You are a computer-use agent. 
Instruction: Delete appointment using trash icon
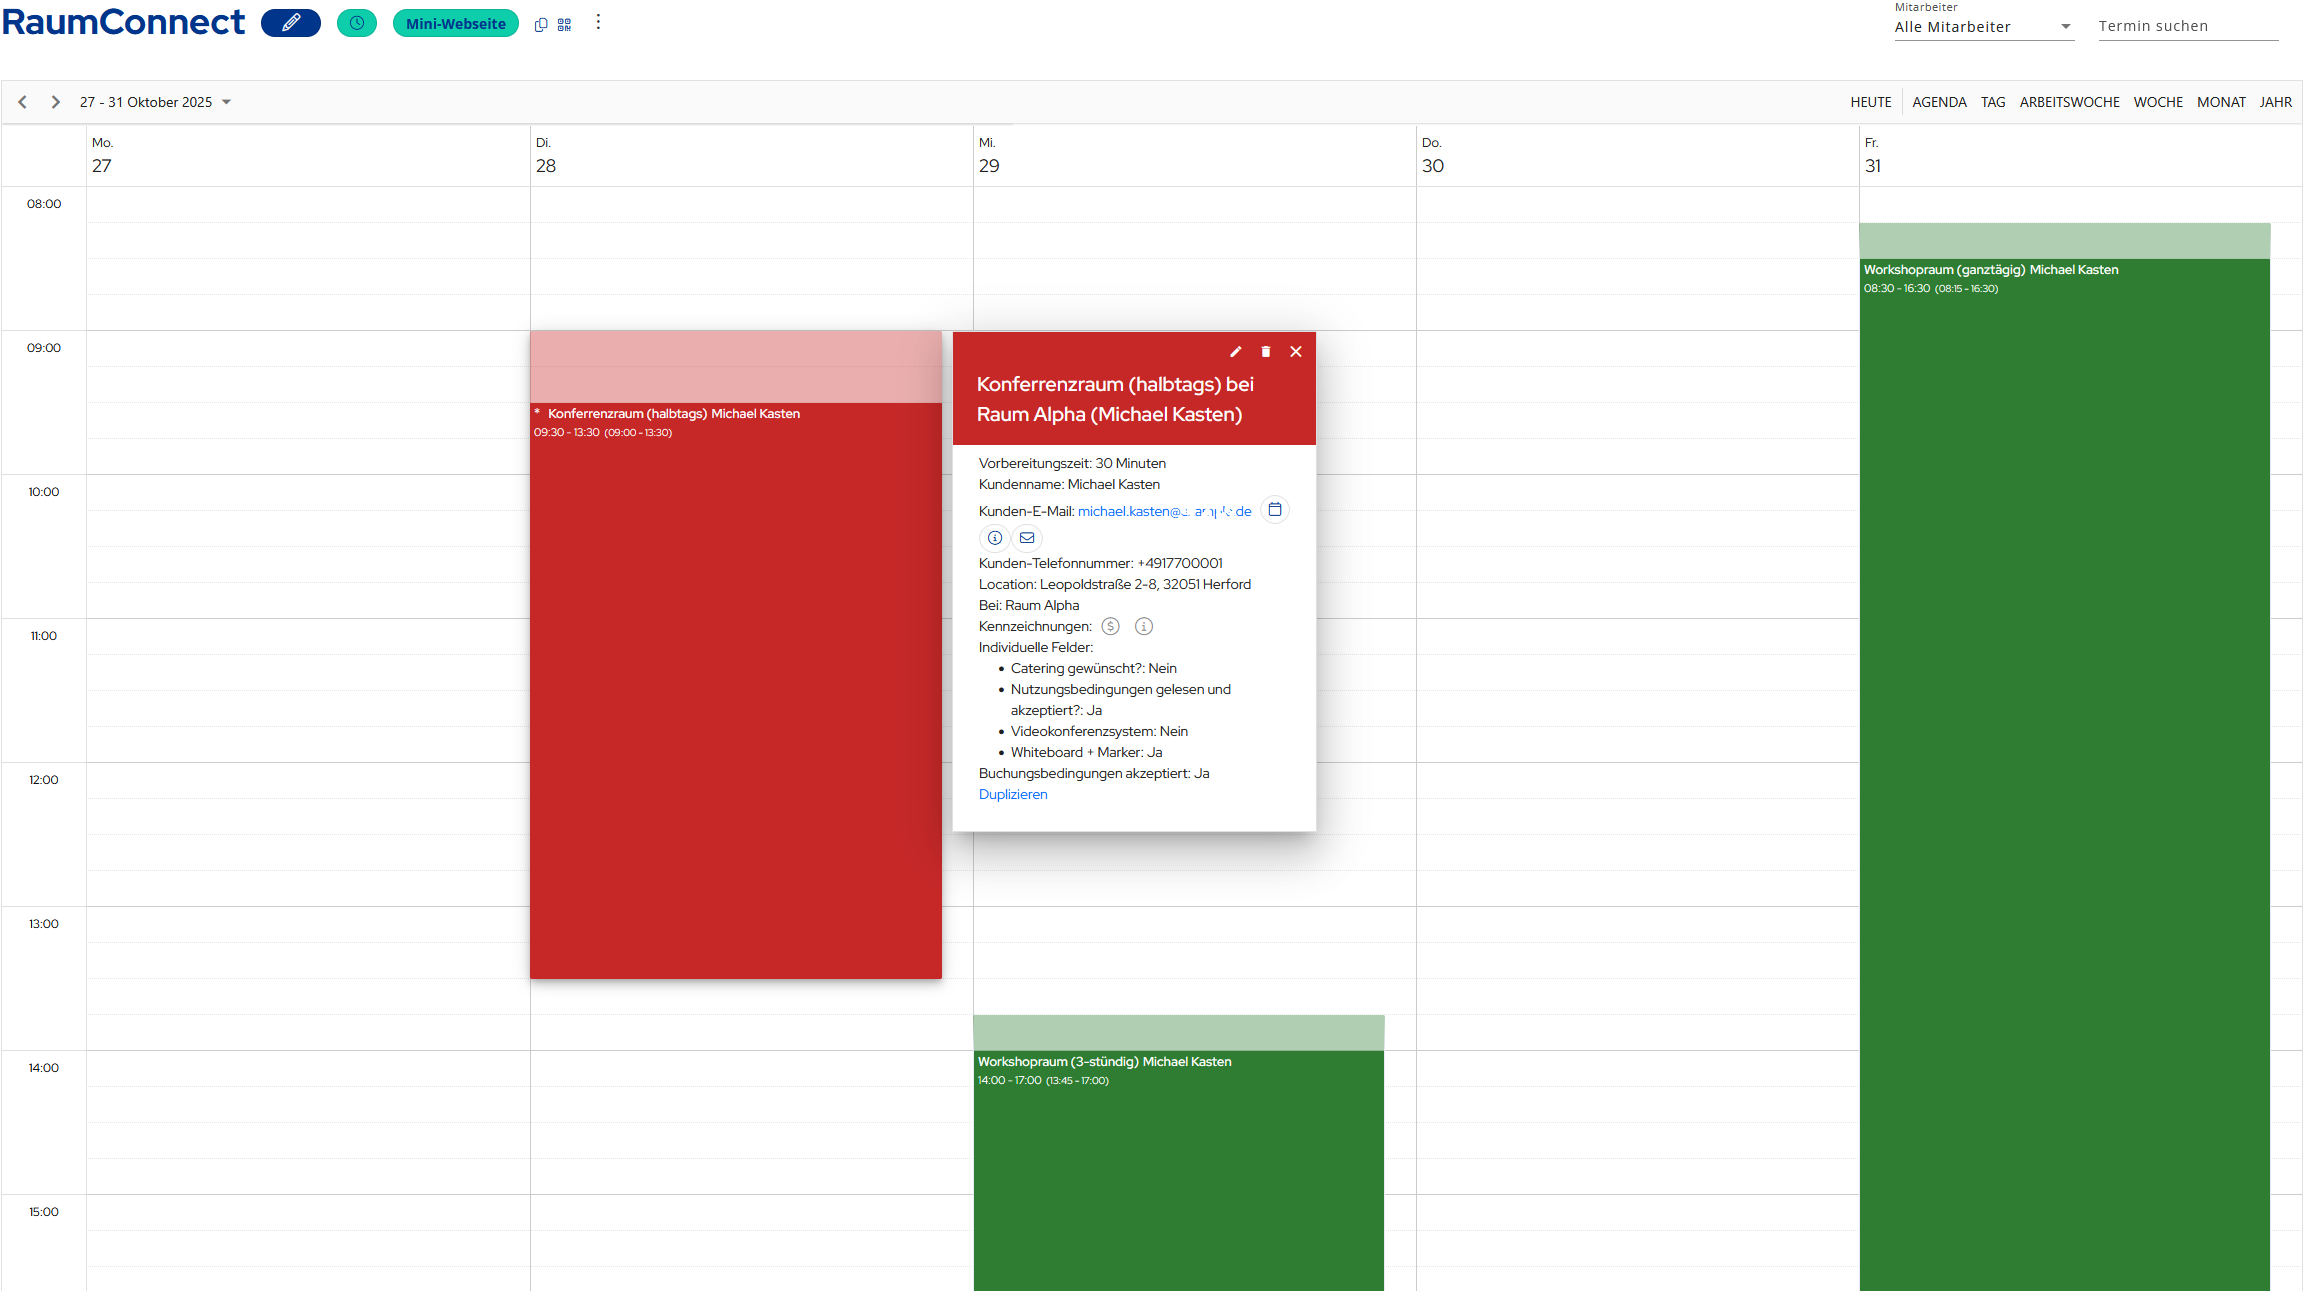tap(1265, 352)
